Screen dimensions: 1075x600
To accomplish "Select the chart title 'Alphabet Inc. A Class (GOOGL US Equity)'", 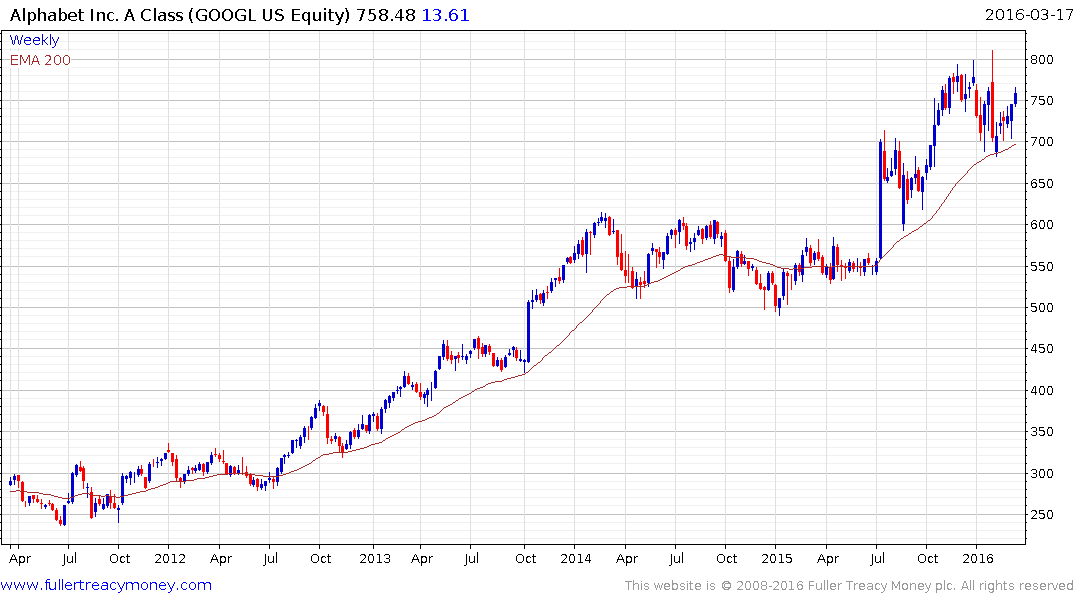I will (180, 15).
